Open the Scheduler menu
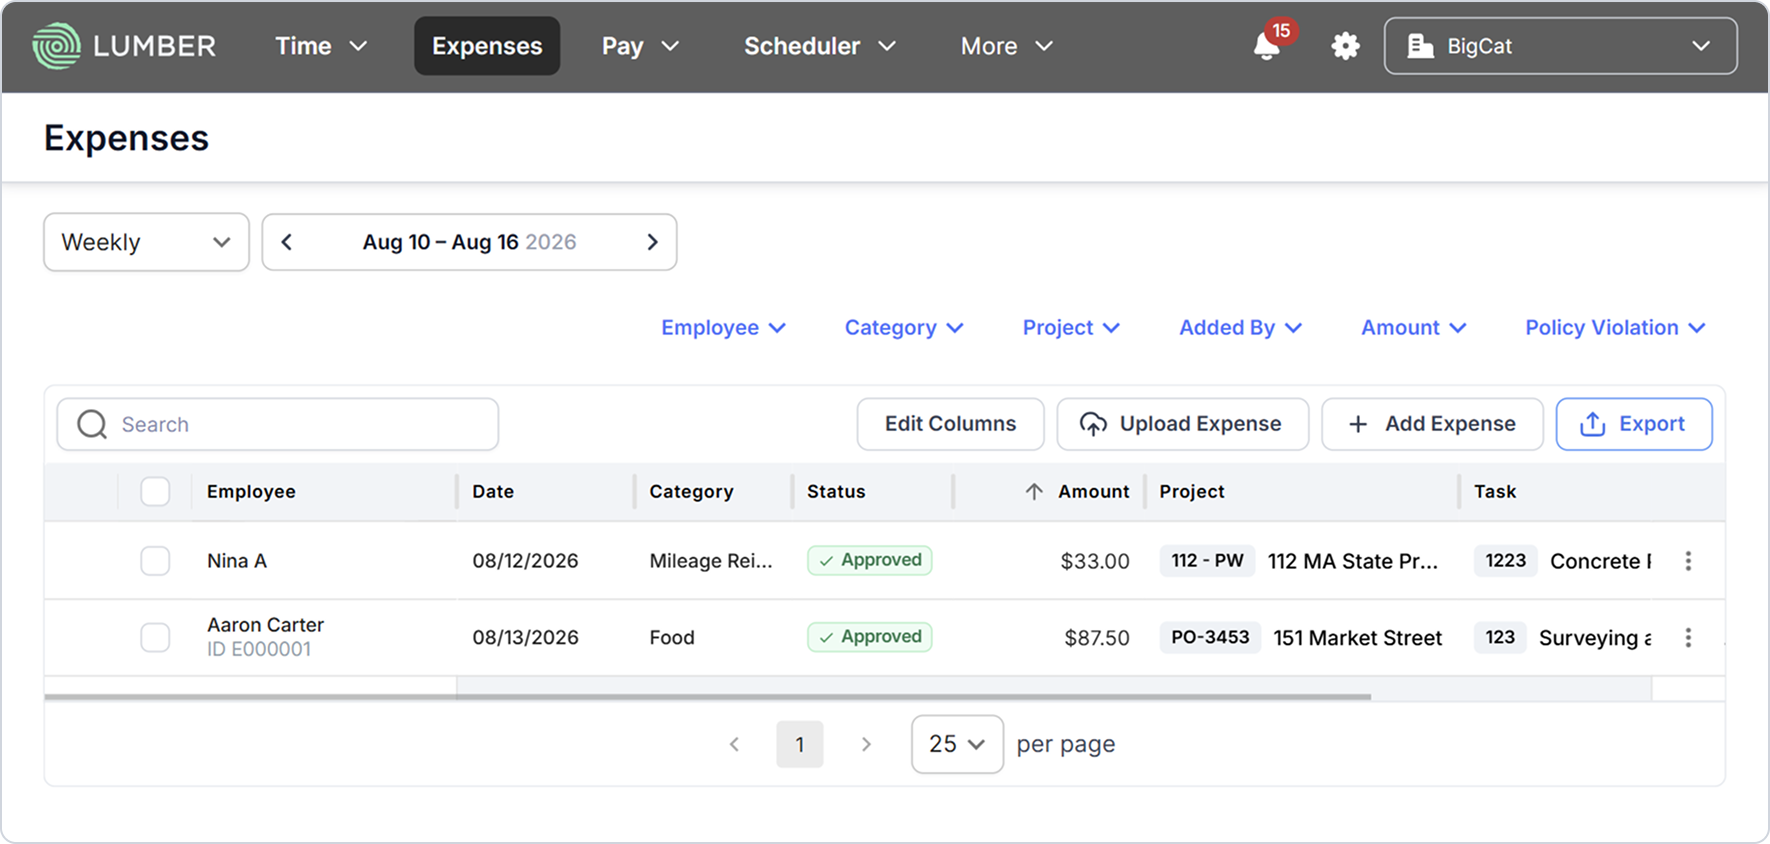Viewport: 1770px width, 844px height. (x=819, y=46)
